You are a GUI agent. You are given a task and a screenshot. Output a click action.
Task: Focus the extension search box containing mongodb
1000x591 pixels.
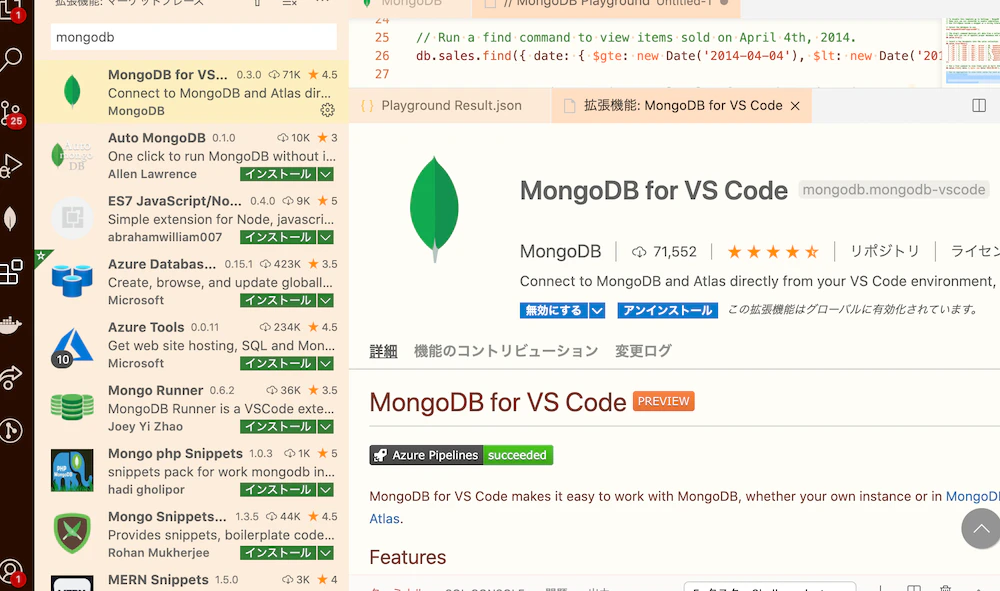coord(194,37)
